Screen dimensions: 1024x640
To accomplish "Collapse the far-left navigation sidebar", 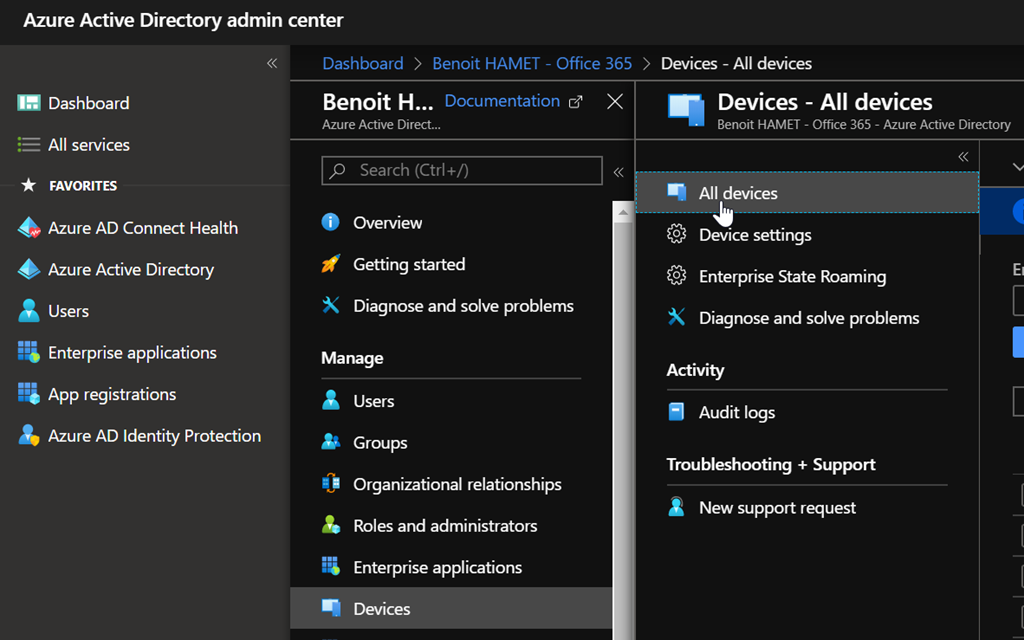I will coord(272,63).
